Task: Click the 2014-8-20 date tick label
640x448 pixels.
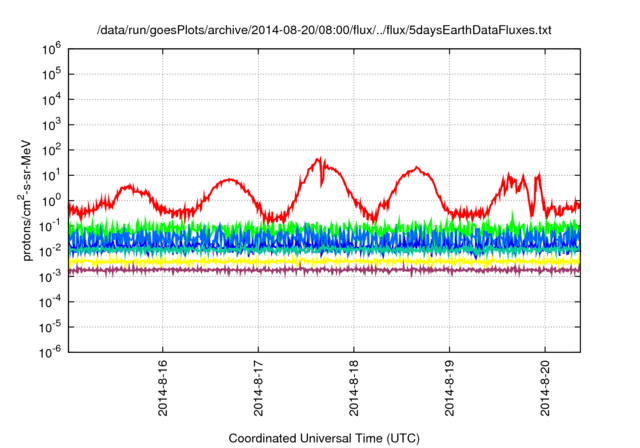Action: click(x=545, y=388)
